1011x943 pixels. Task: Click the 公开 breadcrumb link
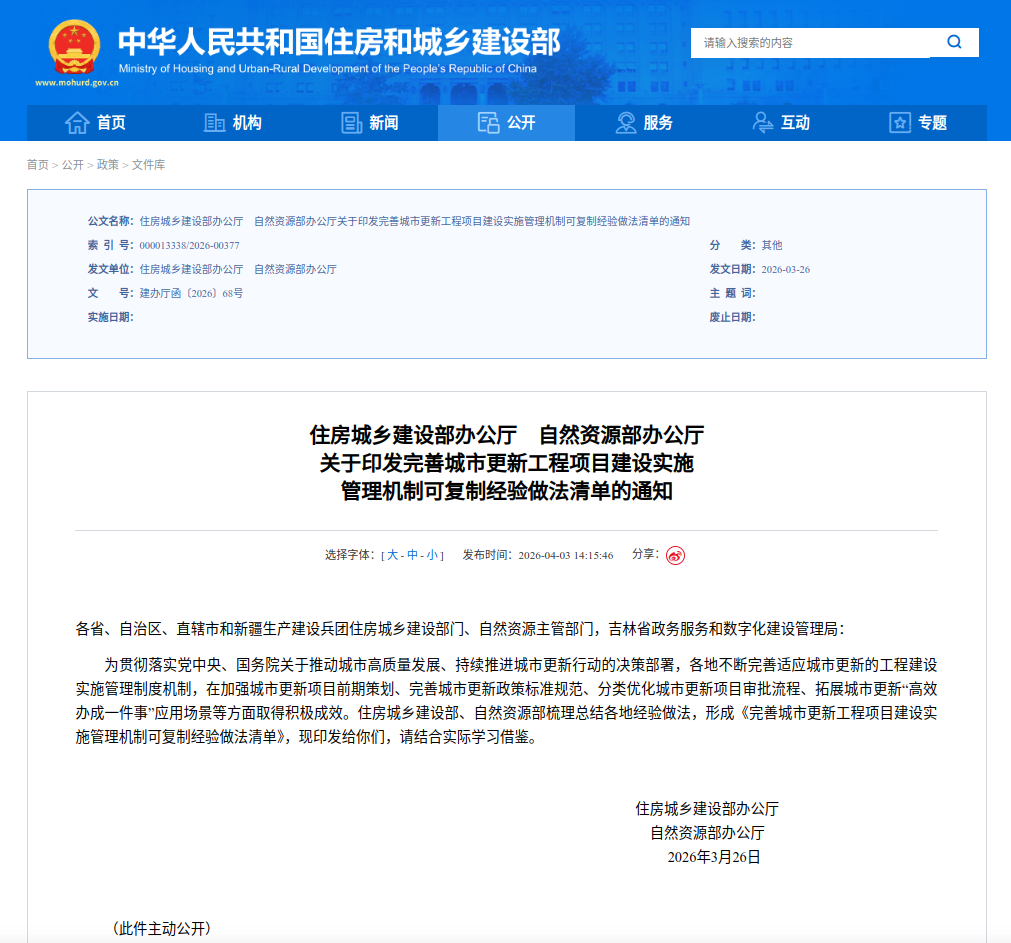coord(72,165)
